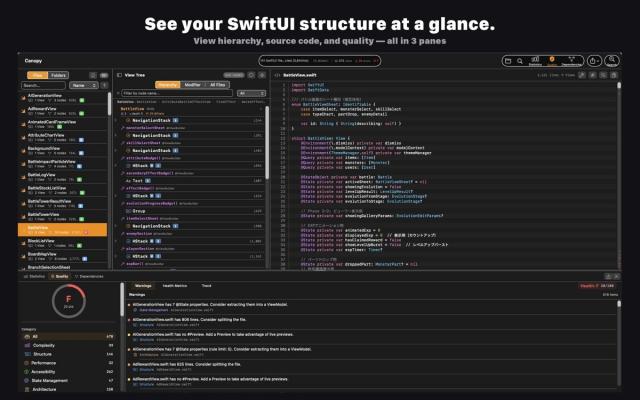
Task: Select Accessibility category
Action: point(68,372)
